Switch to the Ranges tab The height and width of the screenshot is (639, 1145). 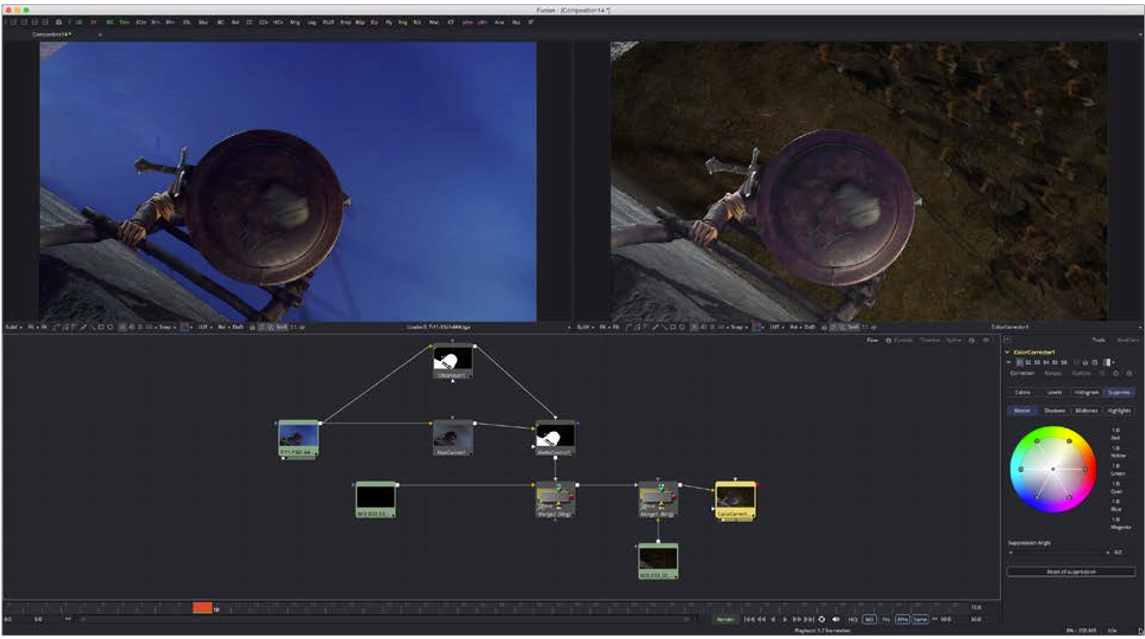click(1052, 373)
